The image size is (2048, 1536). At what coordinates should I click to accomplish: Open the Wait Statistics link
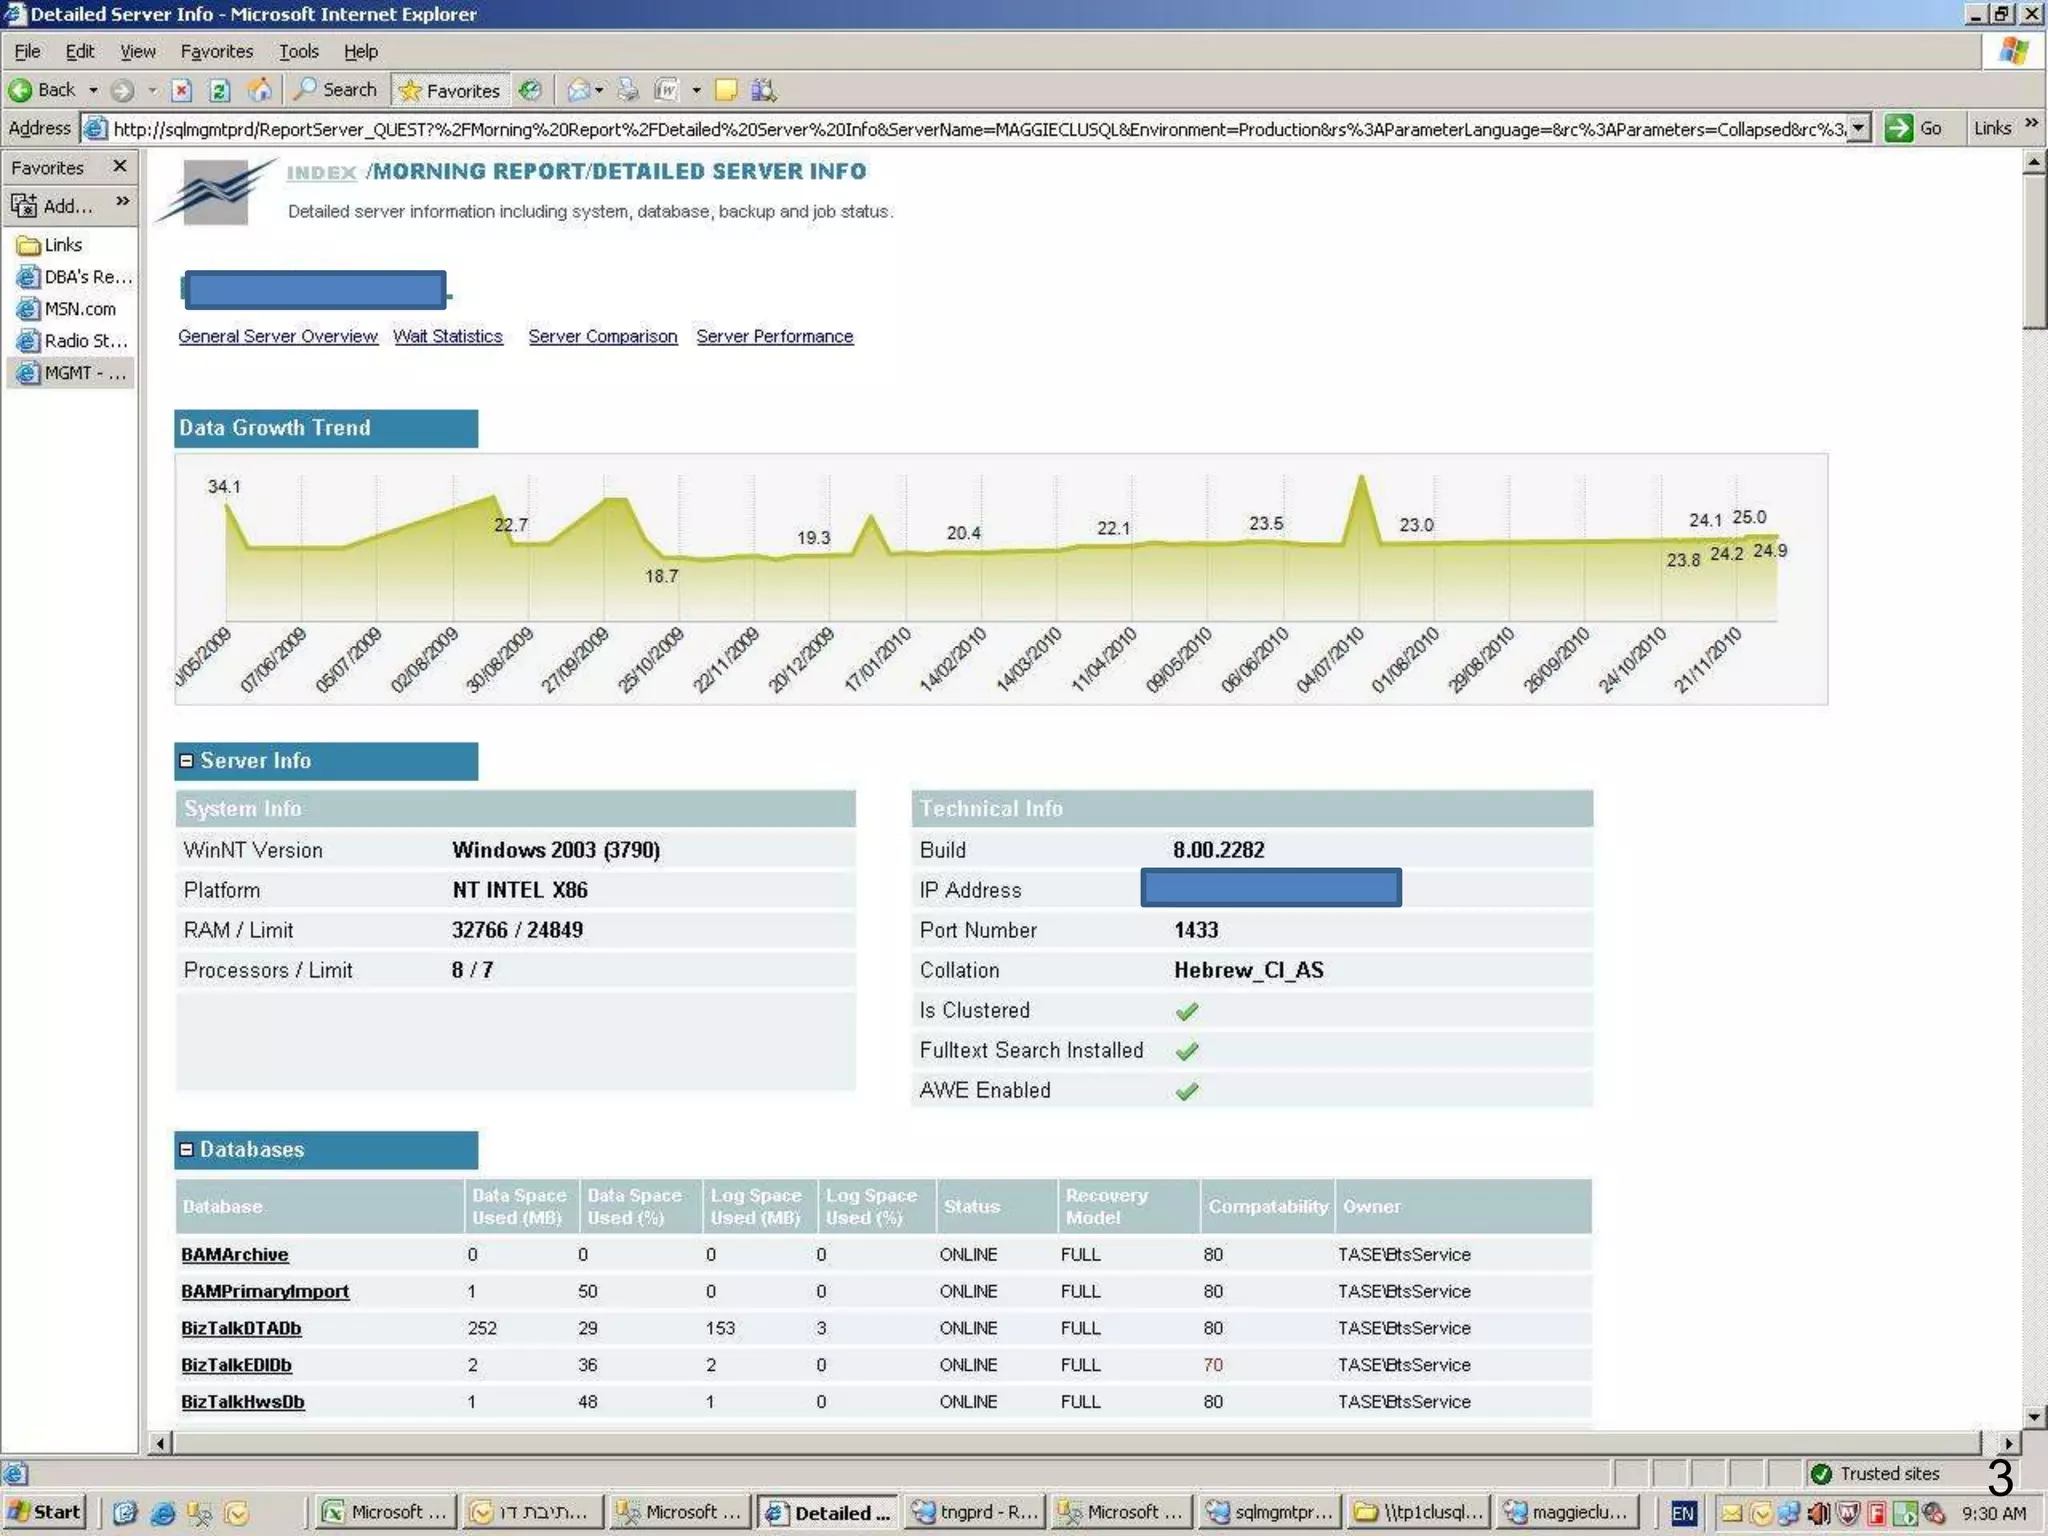(447, 337)
